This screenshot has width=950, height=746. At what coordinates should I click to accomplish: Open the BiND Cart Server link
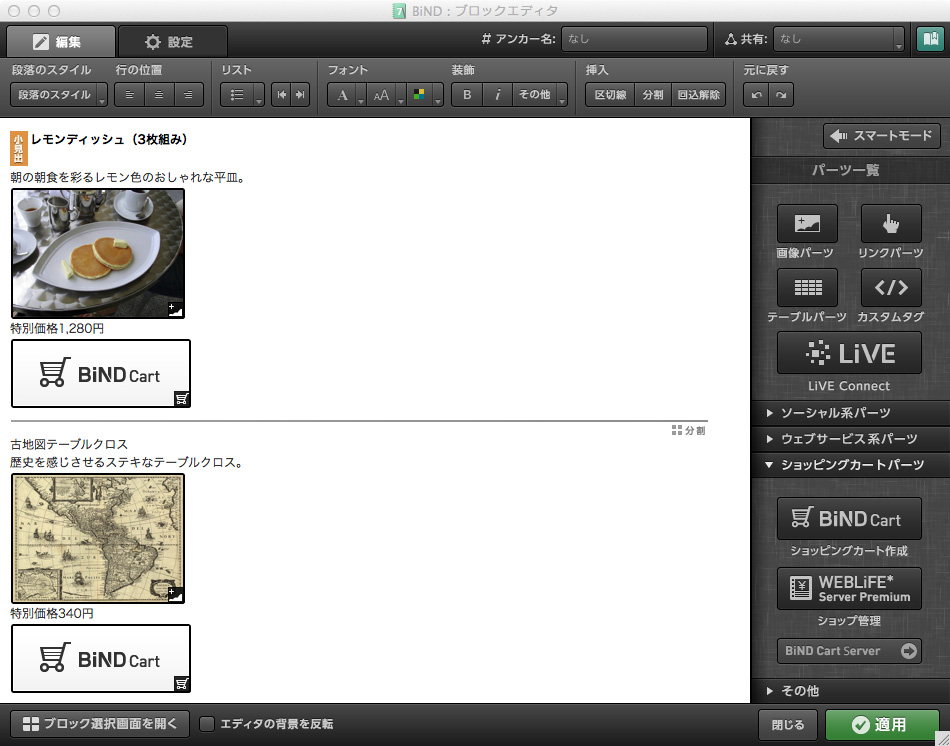point(849,651)
